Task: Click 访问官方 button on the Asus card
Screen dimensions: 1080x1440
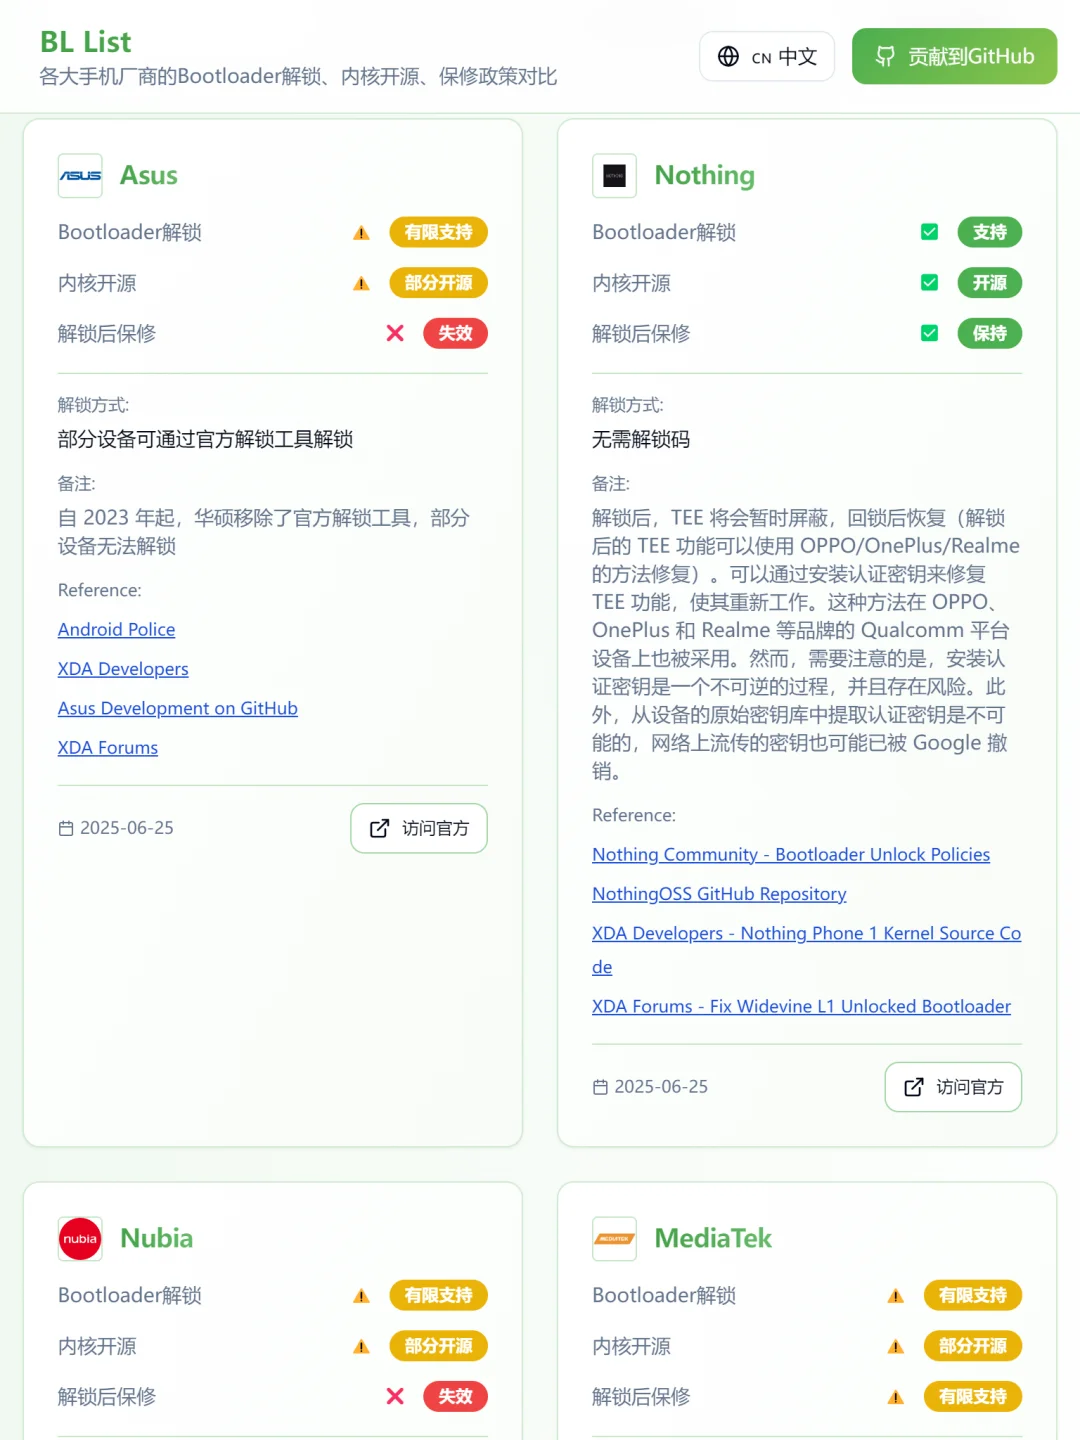Action: tap(419, 828)
